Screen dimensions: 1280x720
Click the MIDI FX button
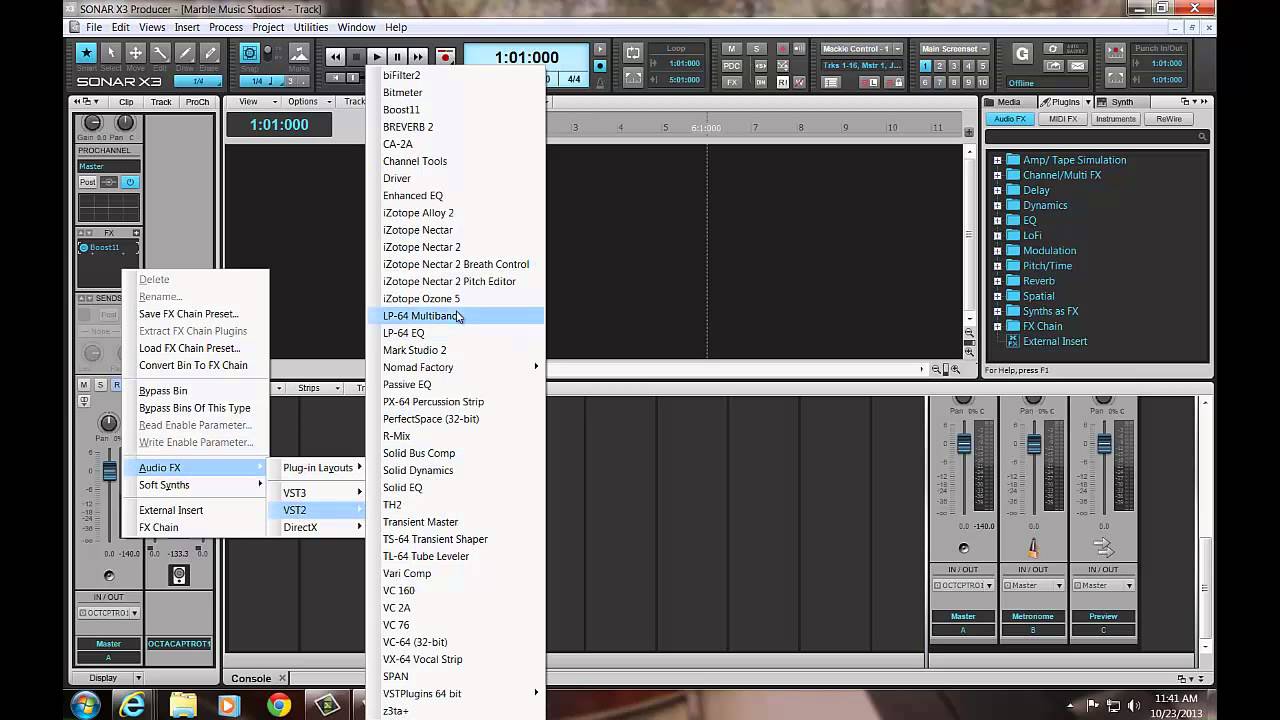point(1062,119)
